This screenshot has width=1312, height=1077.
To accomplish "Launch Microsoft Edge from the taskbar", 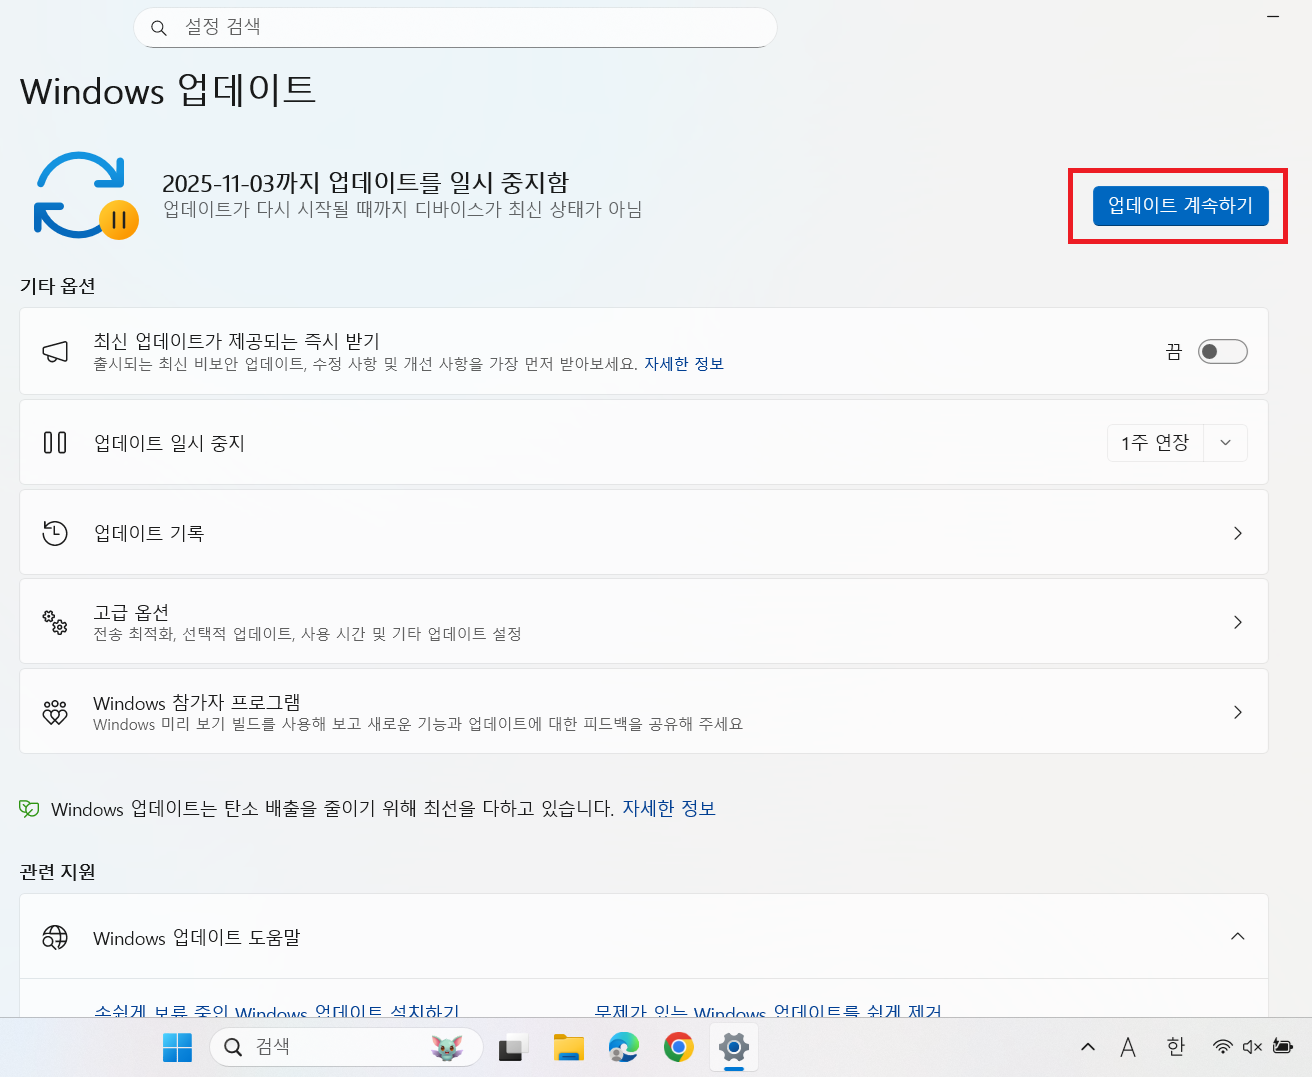I will [x=624, y=1047].
